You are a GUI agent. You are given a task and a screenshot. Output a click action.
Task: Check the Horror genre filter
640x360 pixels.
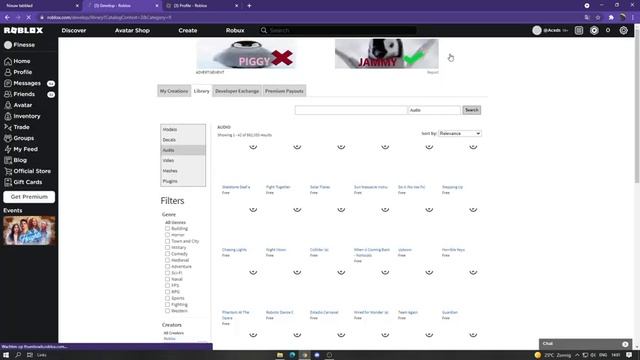pyautogui.click(x=167, y=235)
